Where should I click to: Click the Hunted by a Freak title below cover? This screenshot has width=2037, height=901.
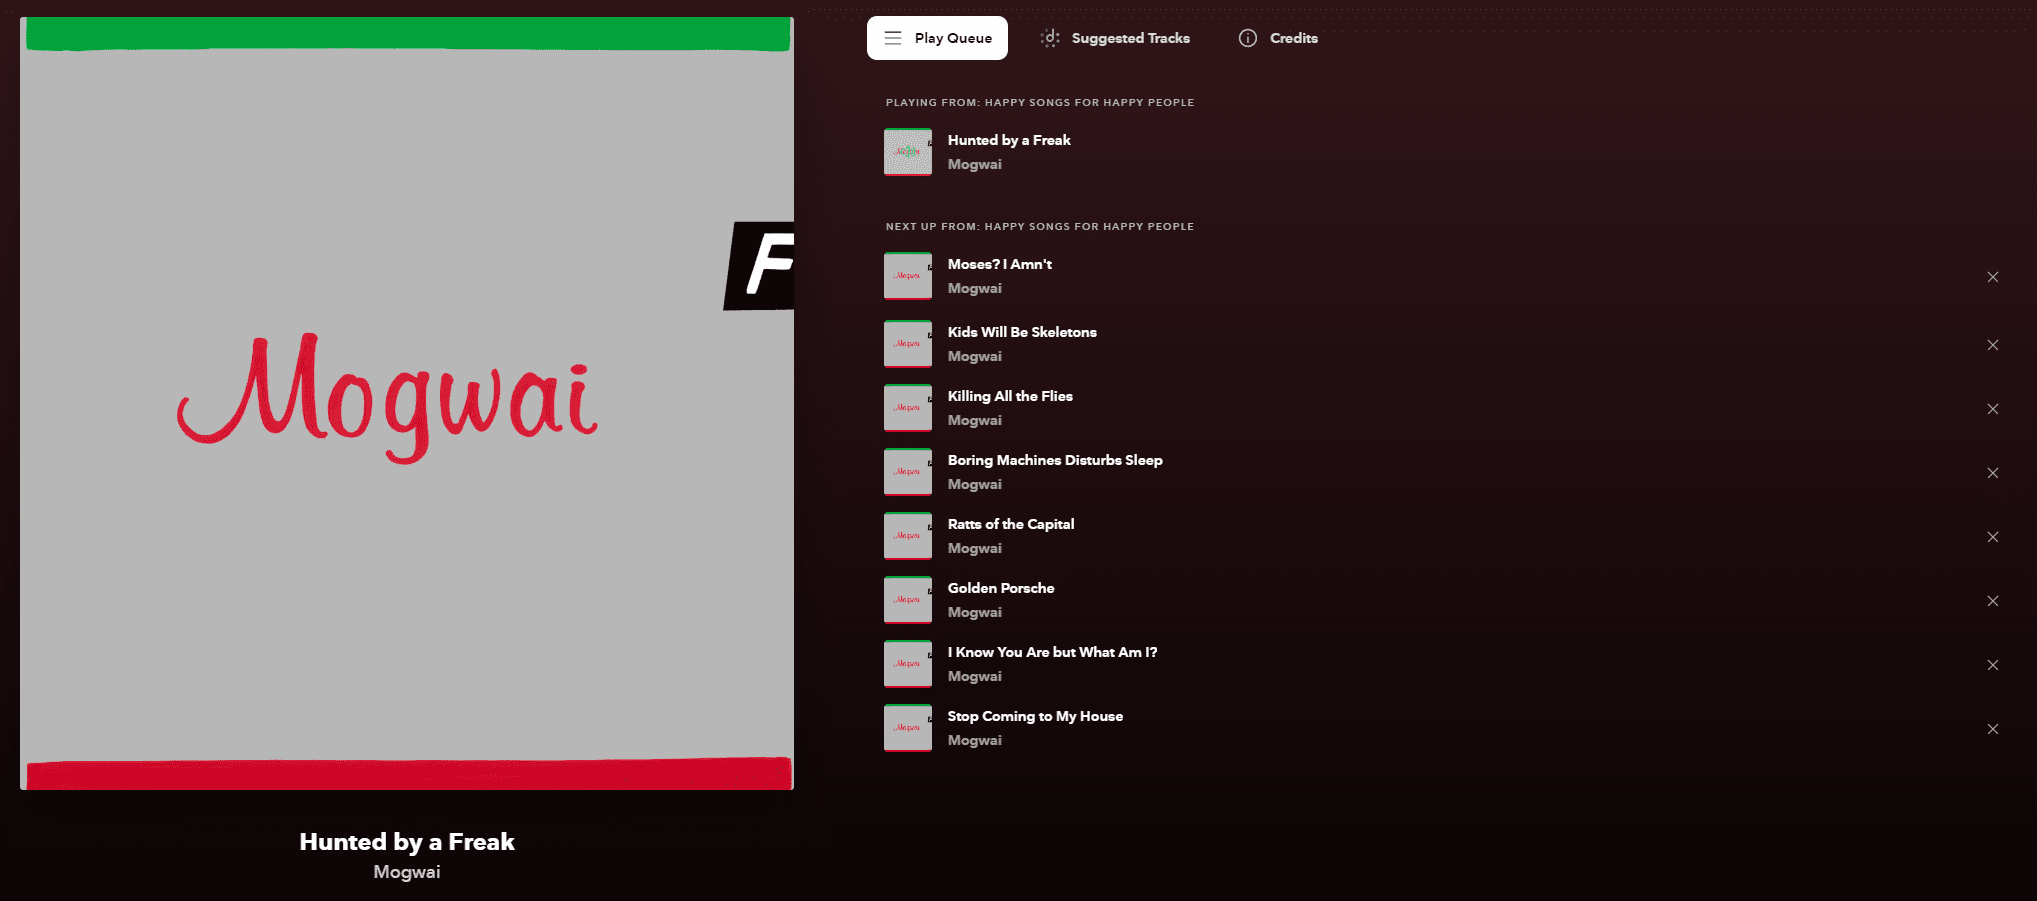pyautogui.click(x=407, y=842)
